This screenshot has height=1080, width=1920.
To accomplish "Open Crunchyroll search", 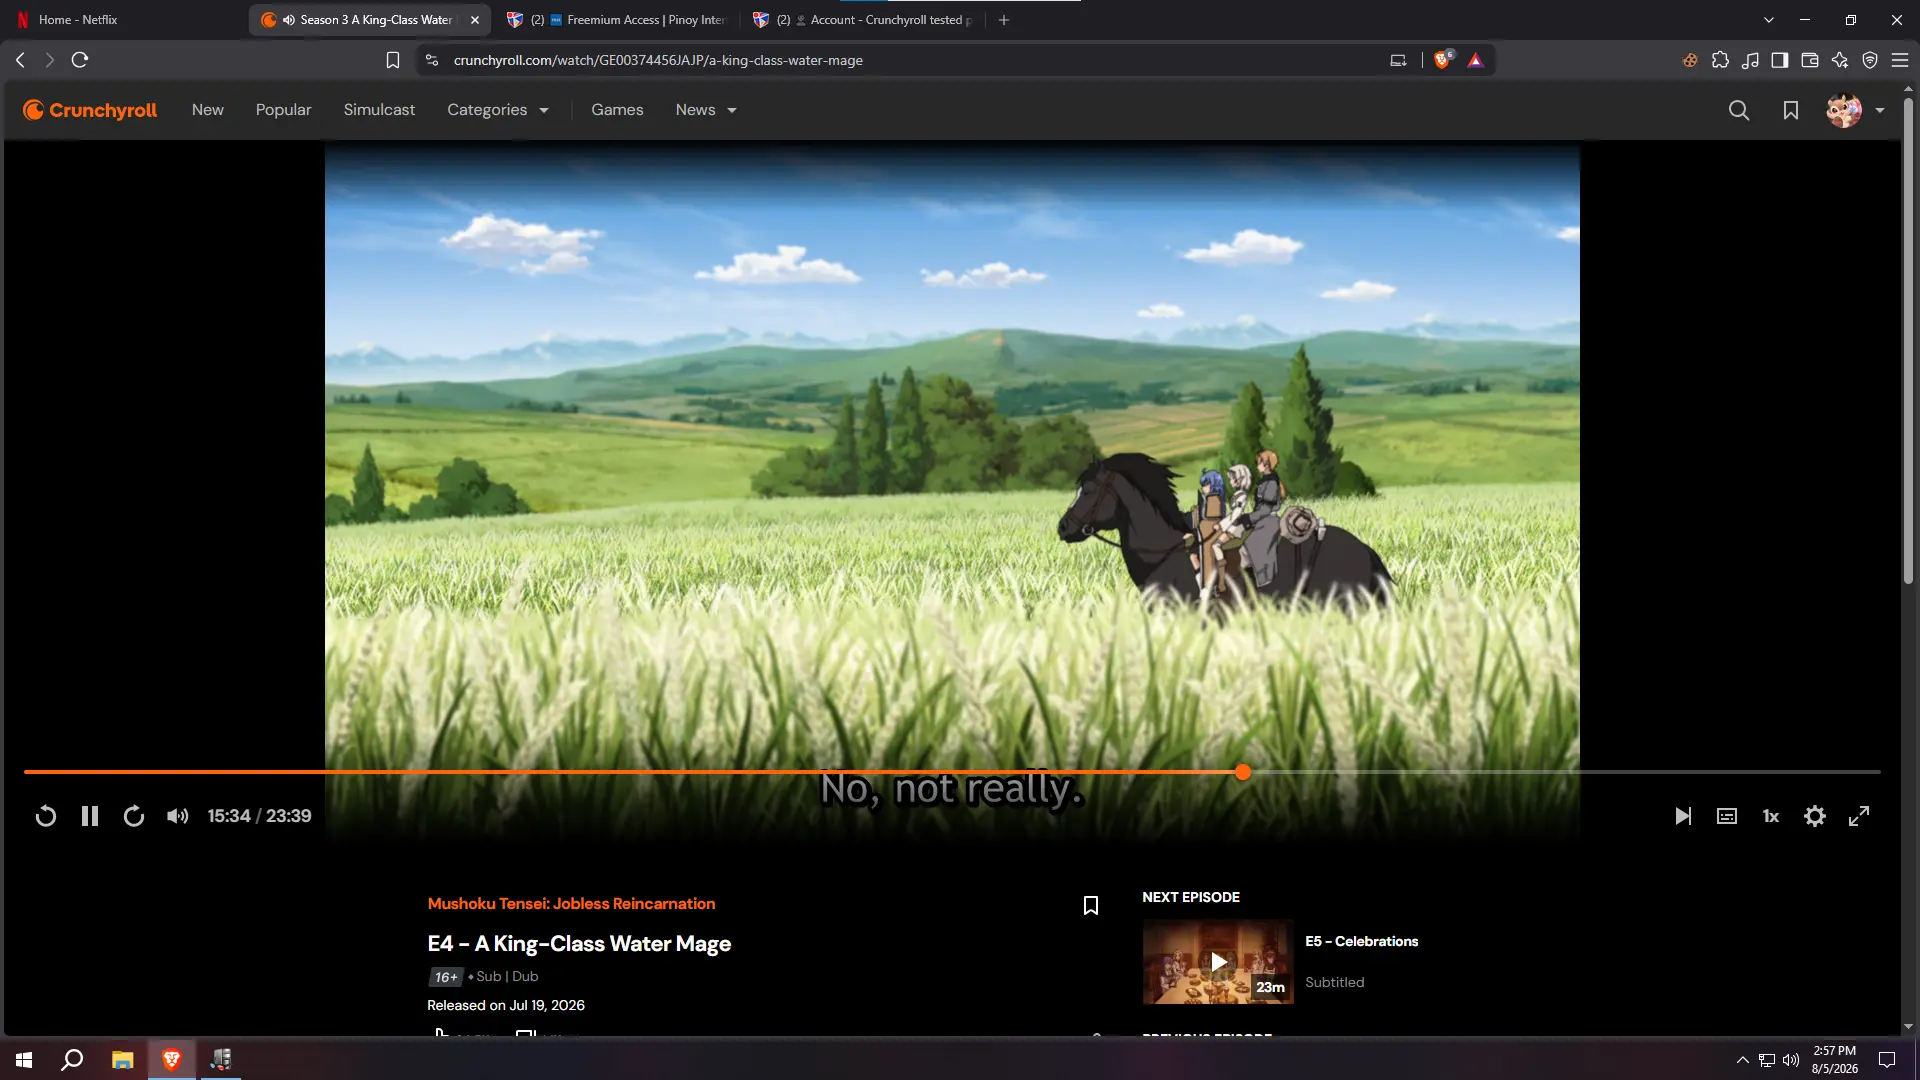I will (x=1739, y=110).
